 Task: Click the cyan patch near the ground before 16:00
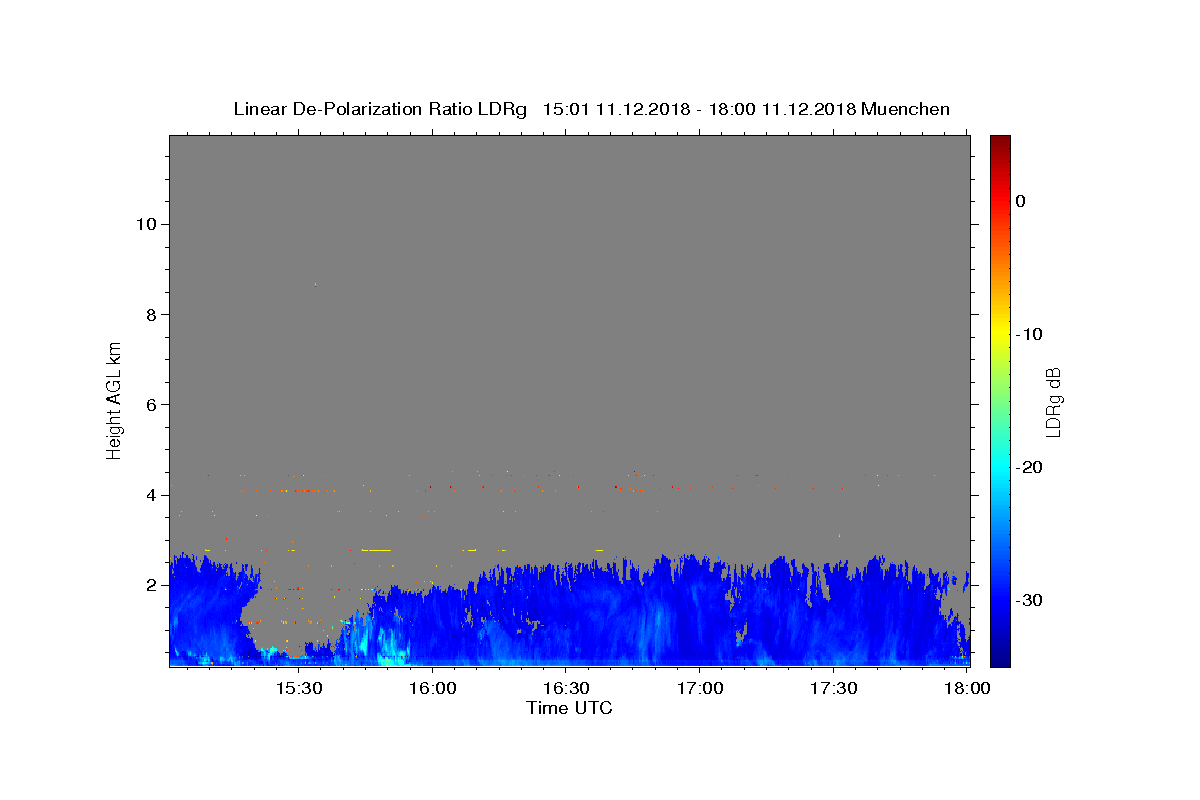click(390, 645)
